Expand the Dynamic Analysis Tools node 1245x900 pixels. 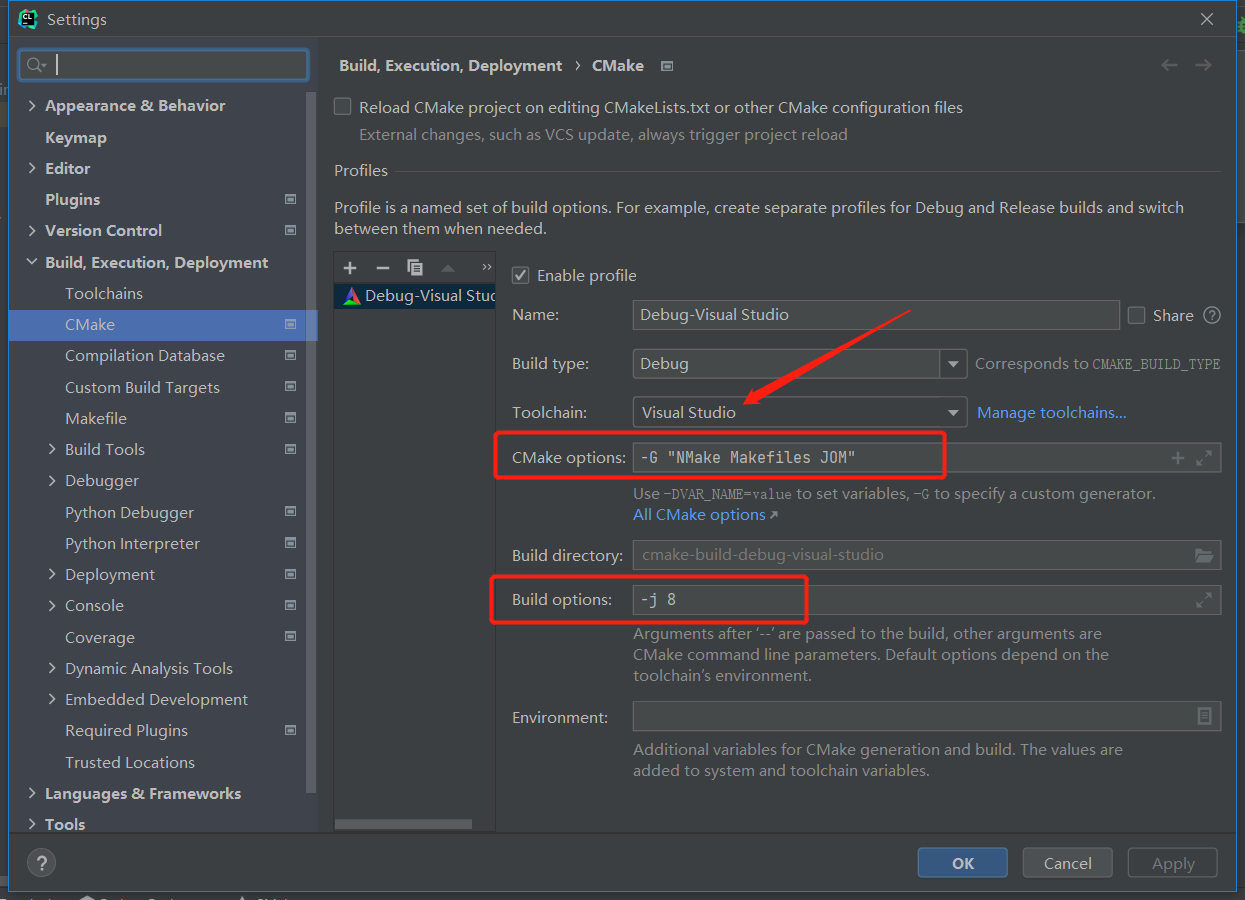52,668
